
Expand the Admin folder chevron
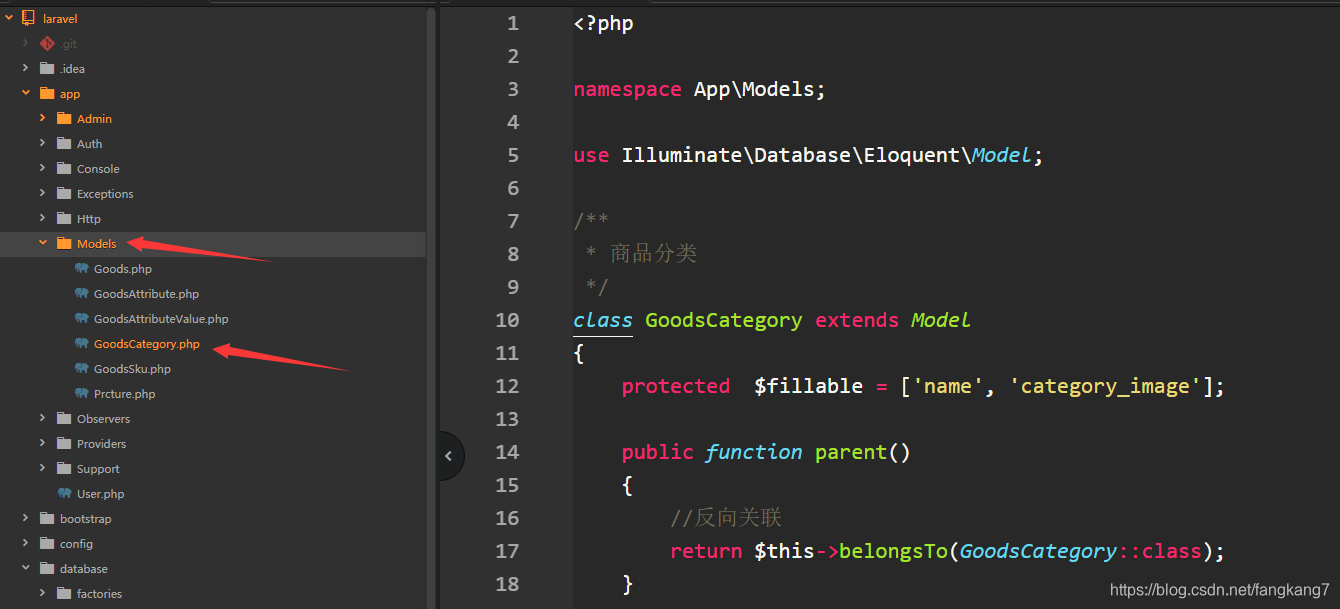(x=43, y=119)
